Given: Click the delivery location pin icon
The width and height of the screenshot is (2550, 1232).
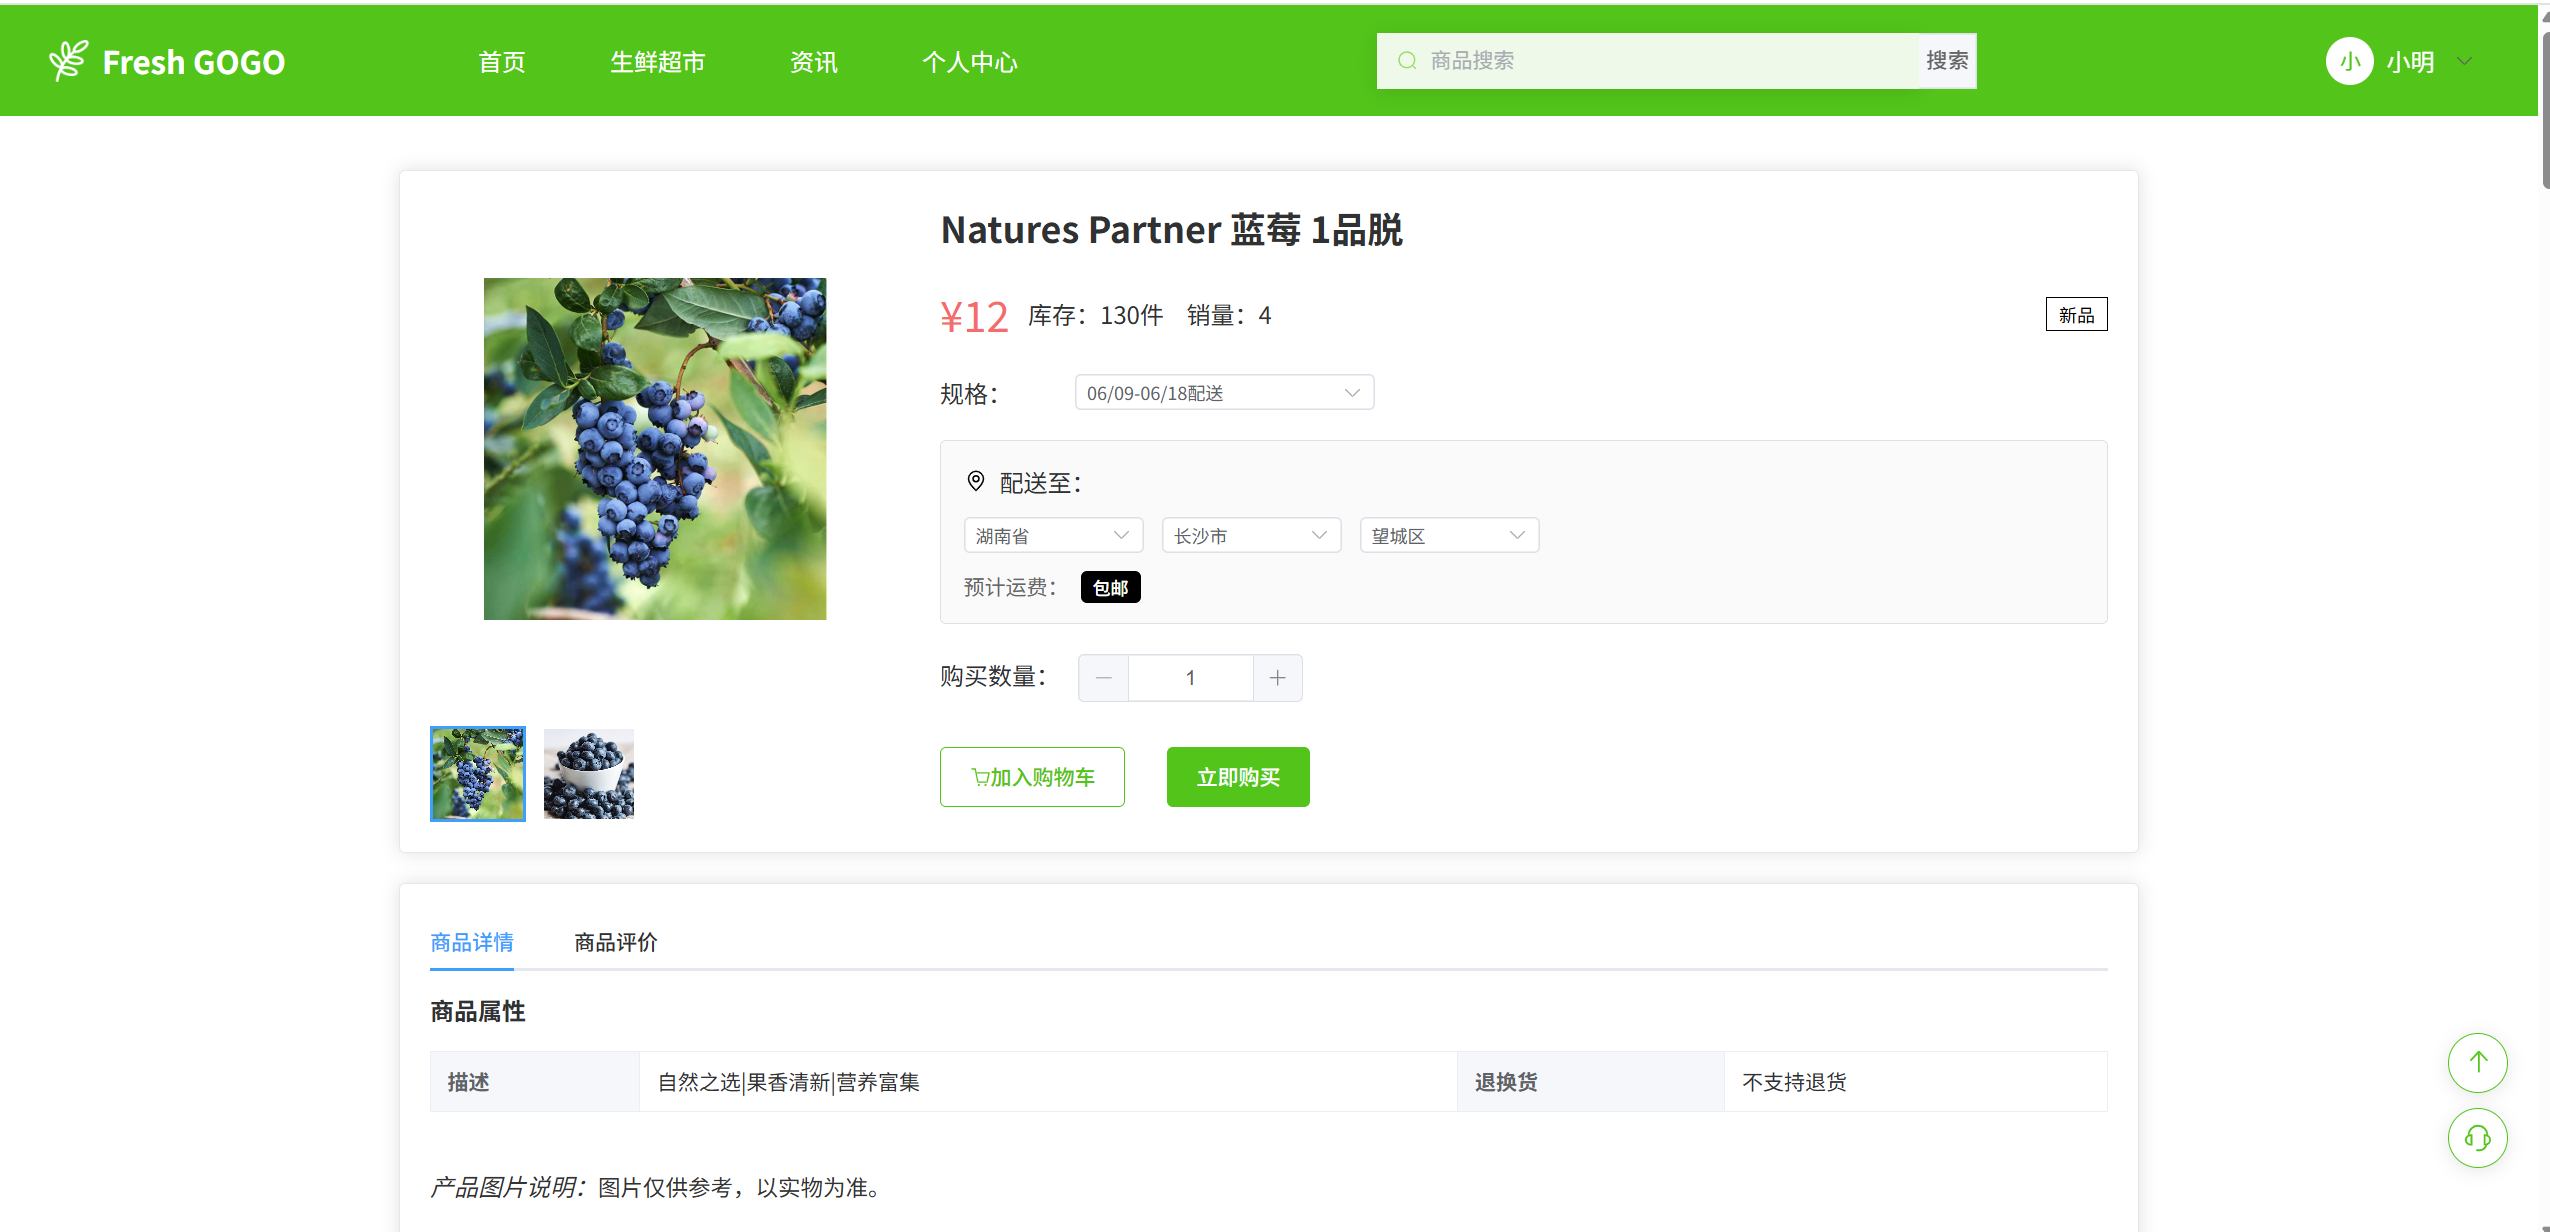Looking at the screenshot, I should click(976, 482).
